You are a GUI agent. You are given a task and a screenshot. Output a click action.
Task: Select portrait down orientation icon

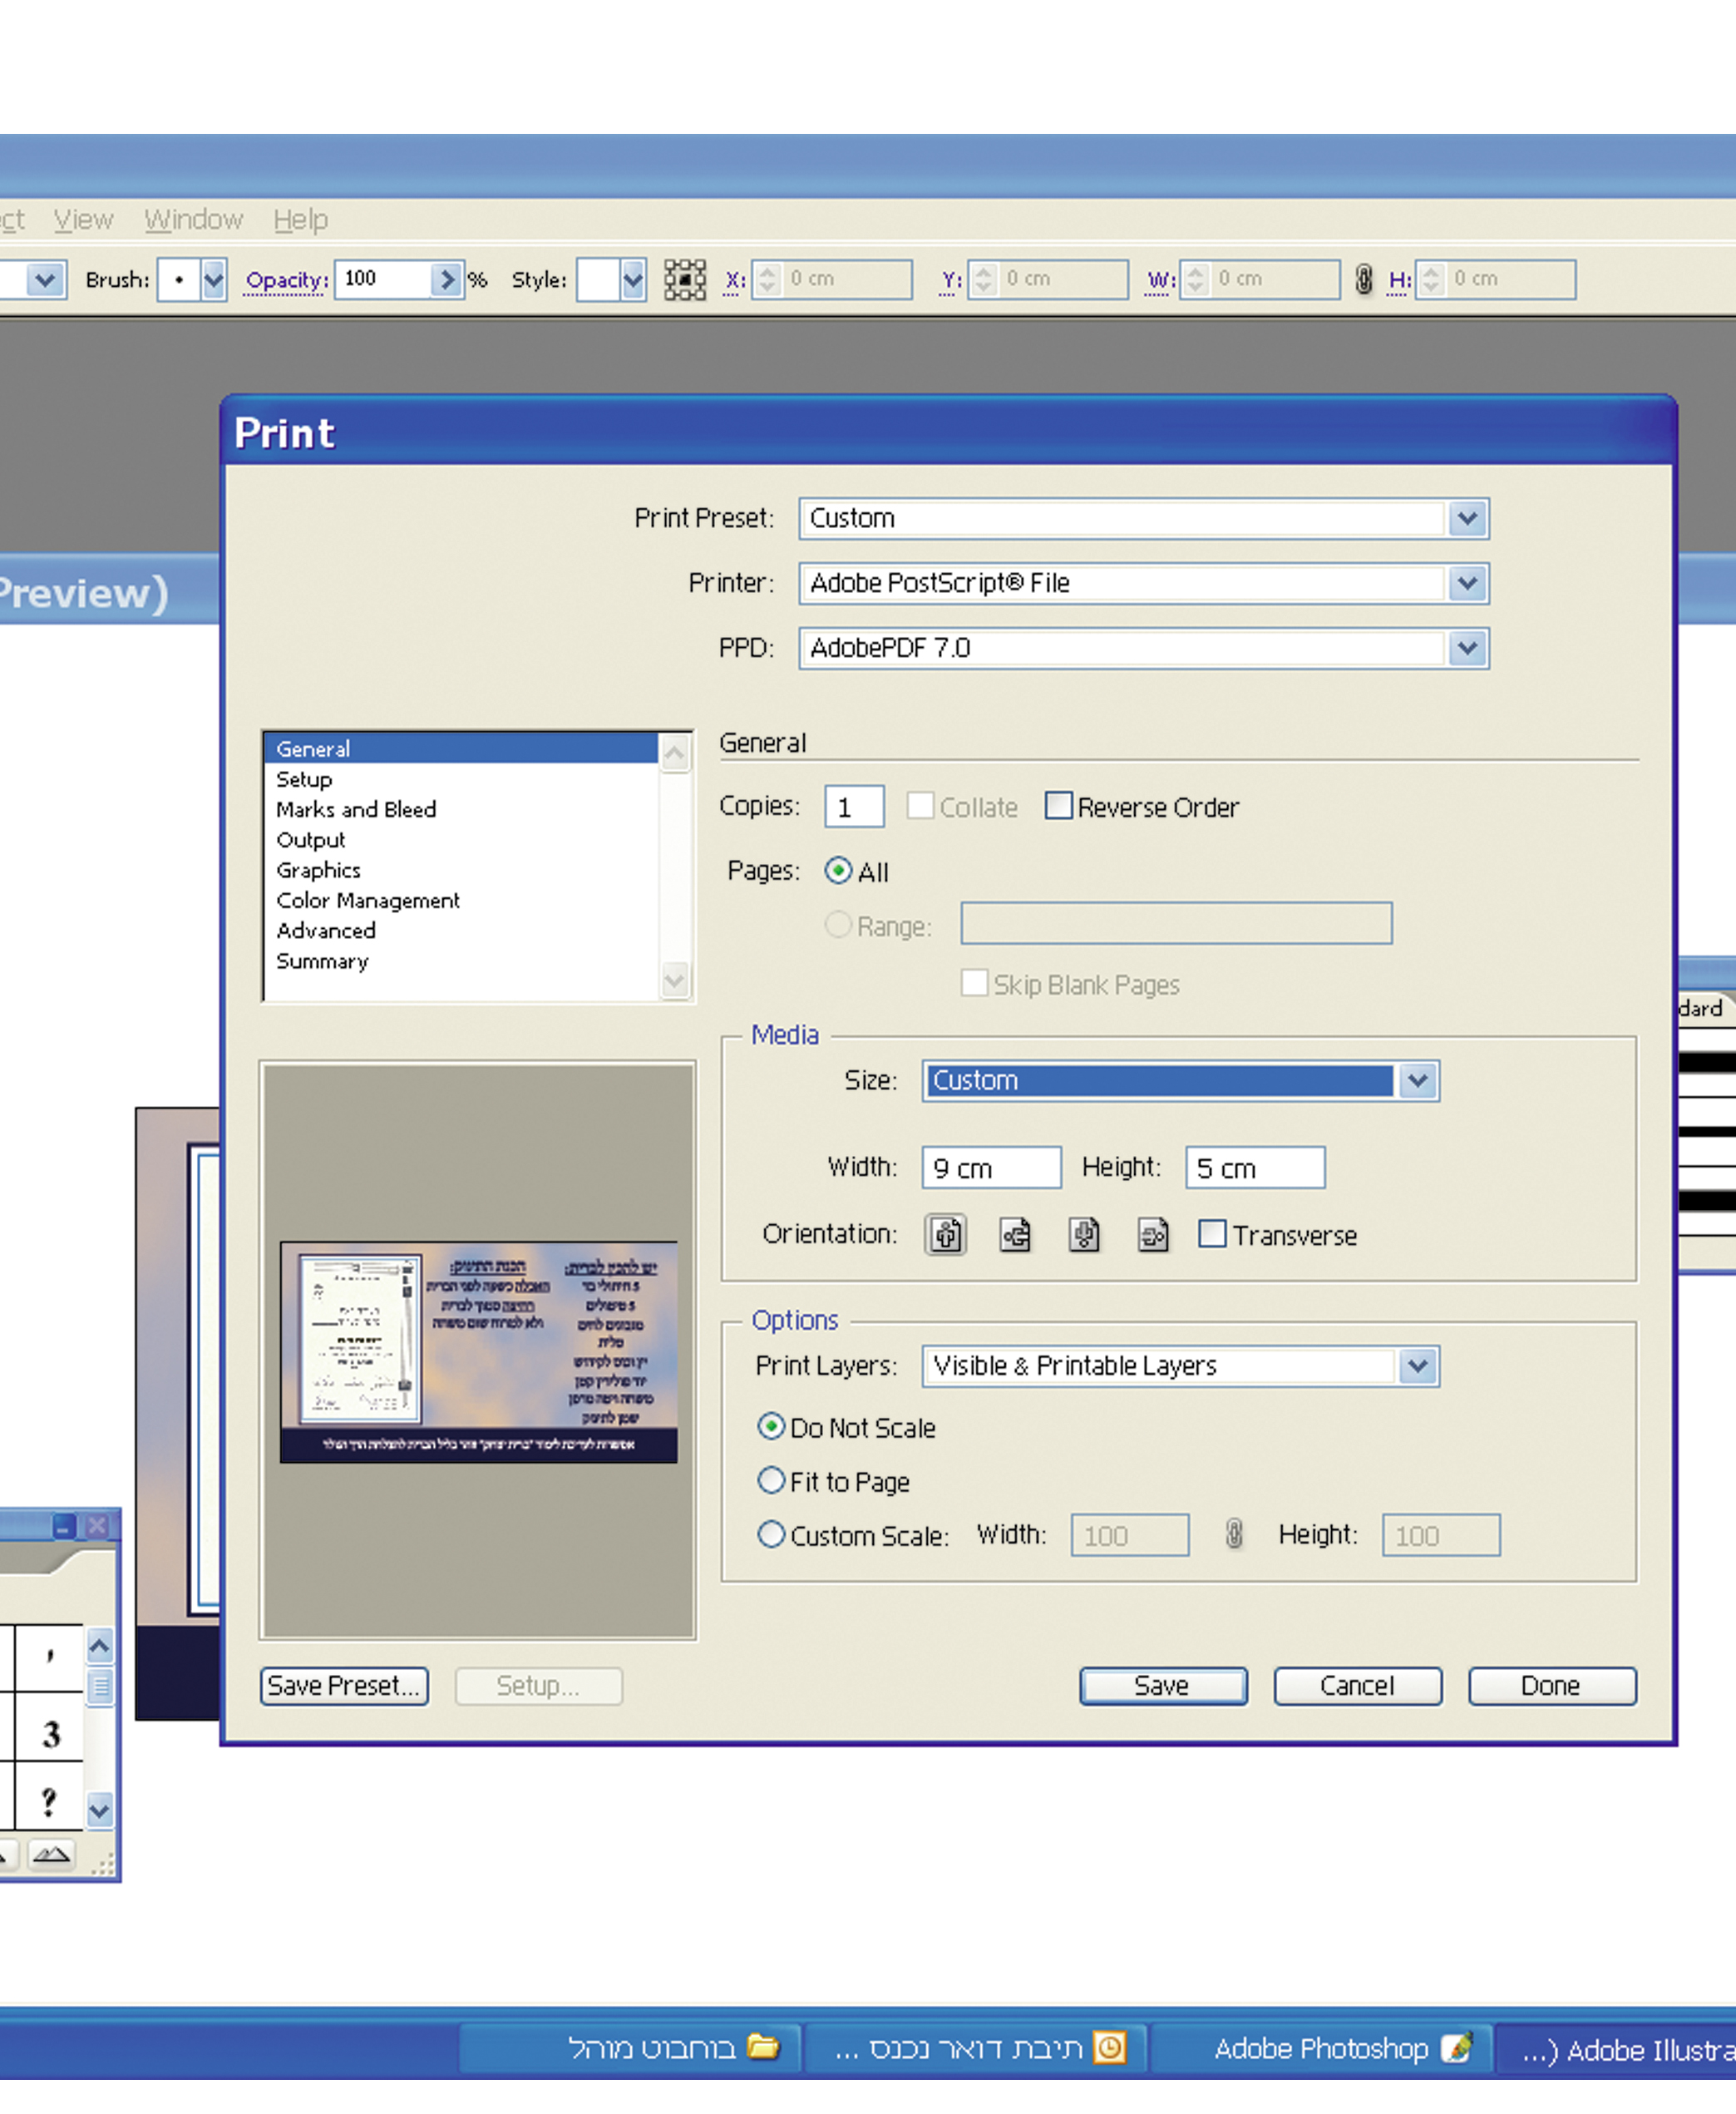pos(1084,1234)
